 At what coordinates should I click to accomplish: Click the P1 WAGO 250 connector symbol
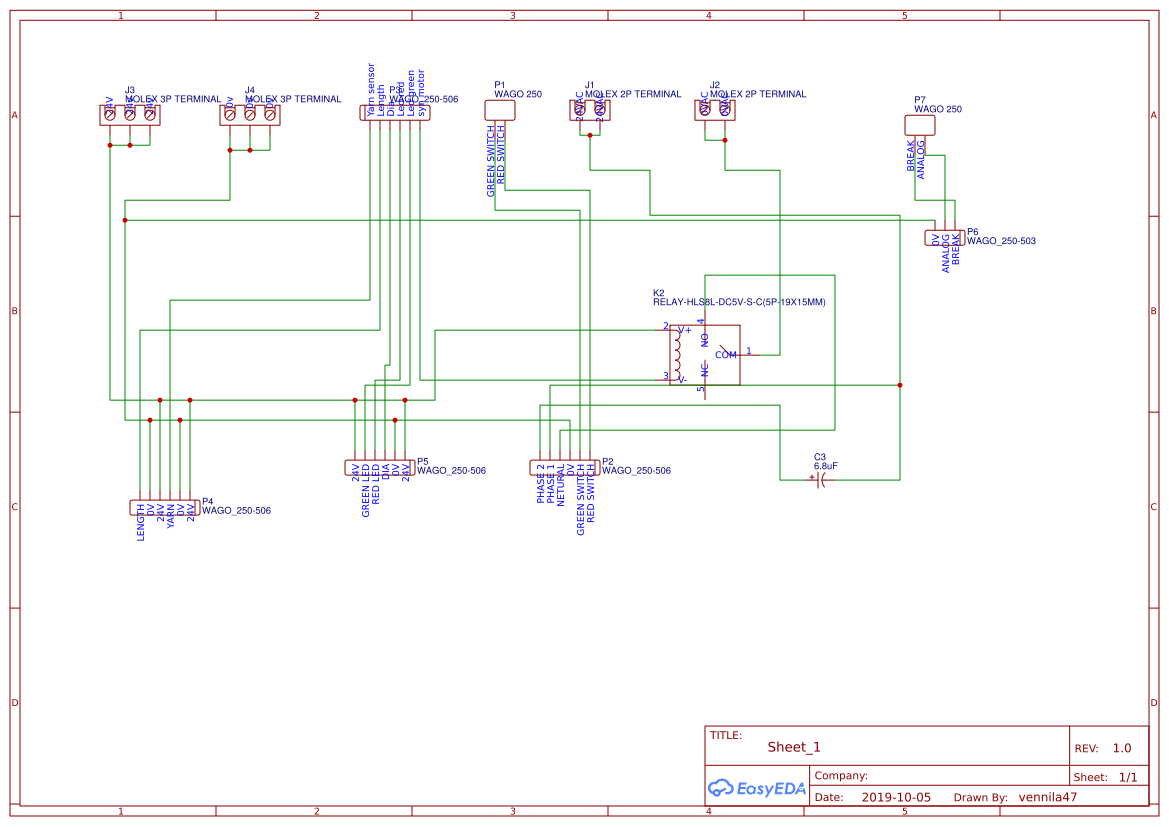500,109
